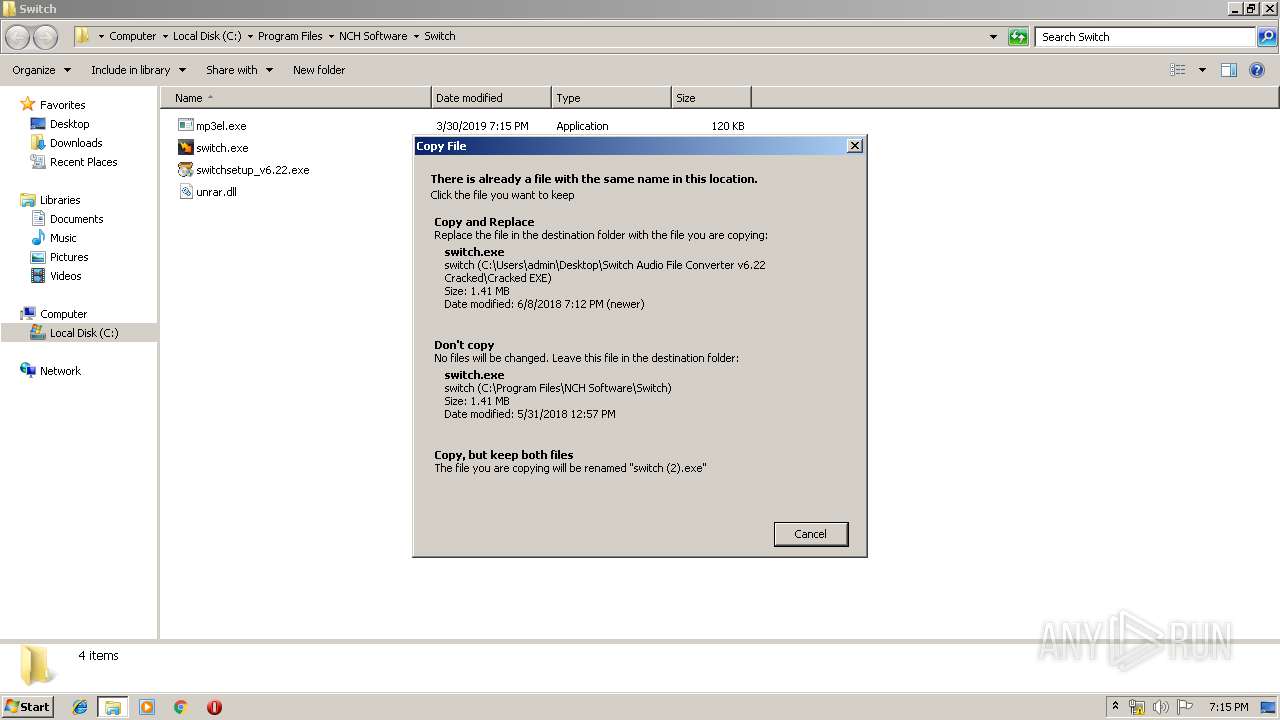Viewport: 1280px width, 720px height.
Task: Select Libraries in the navigation pane
Action: pos(60,200)
